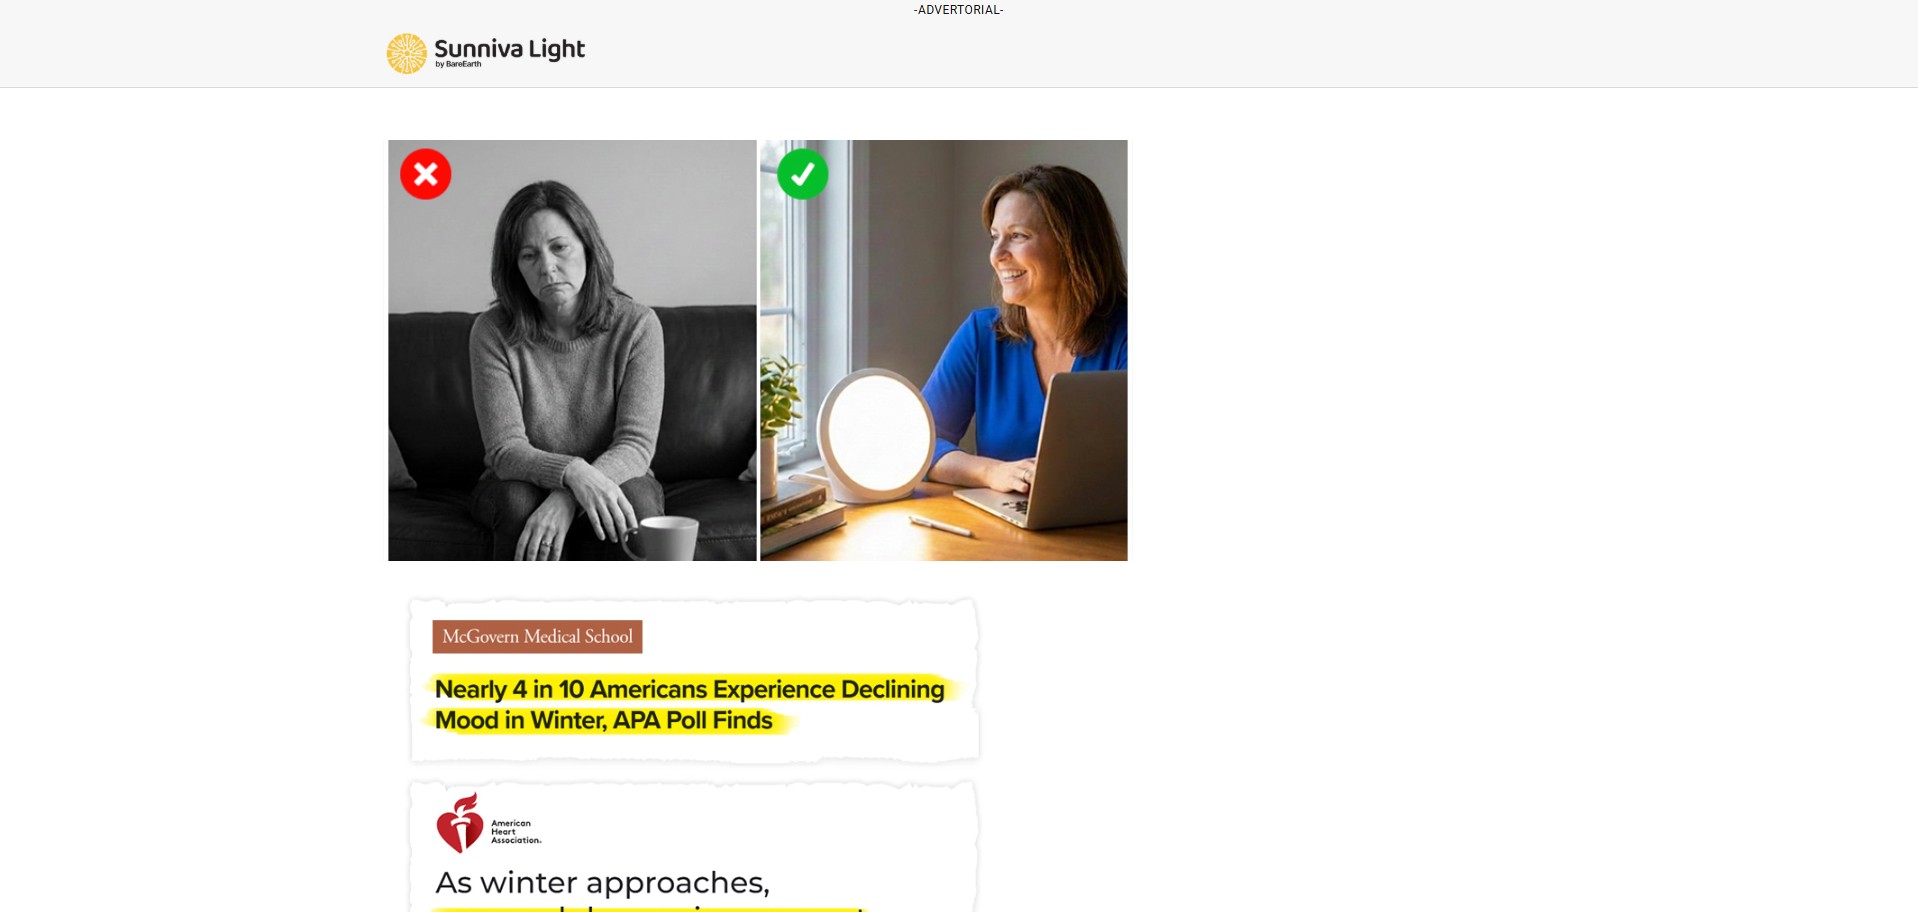Click the American Heart Association heart logo
Viewport: 1918px width, 912px height.
point(460,823)
